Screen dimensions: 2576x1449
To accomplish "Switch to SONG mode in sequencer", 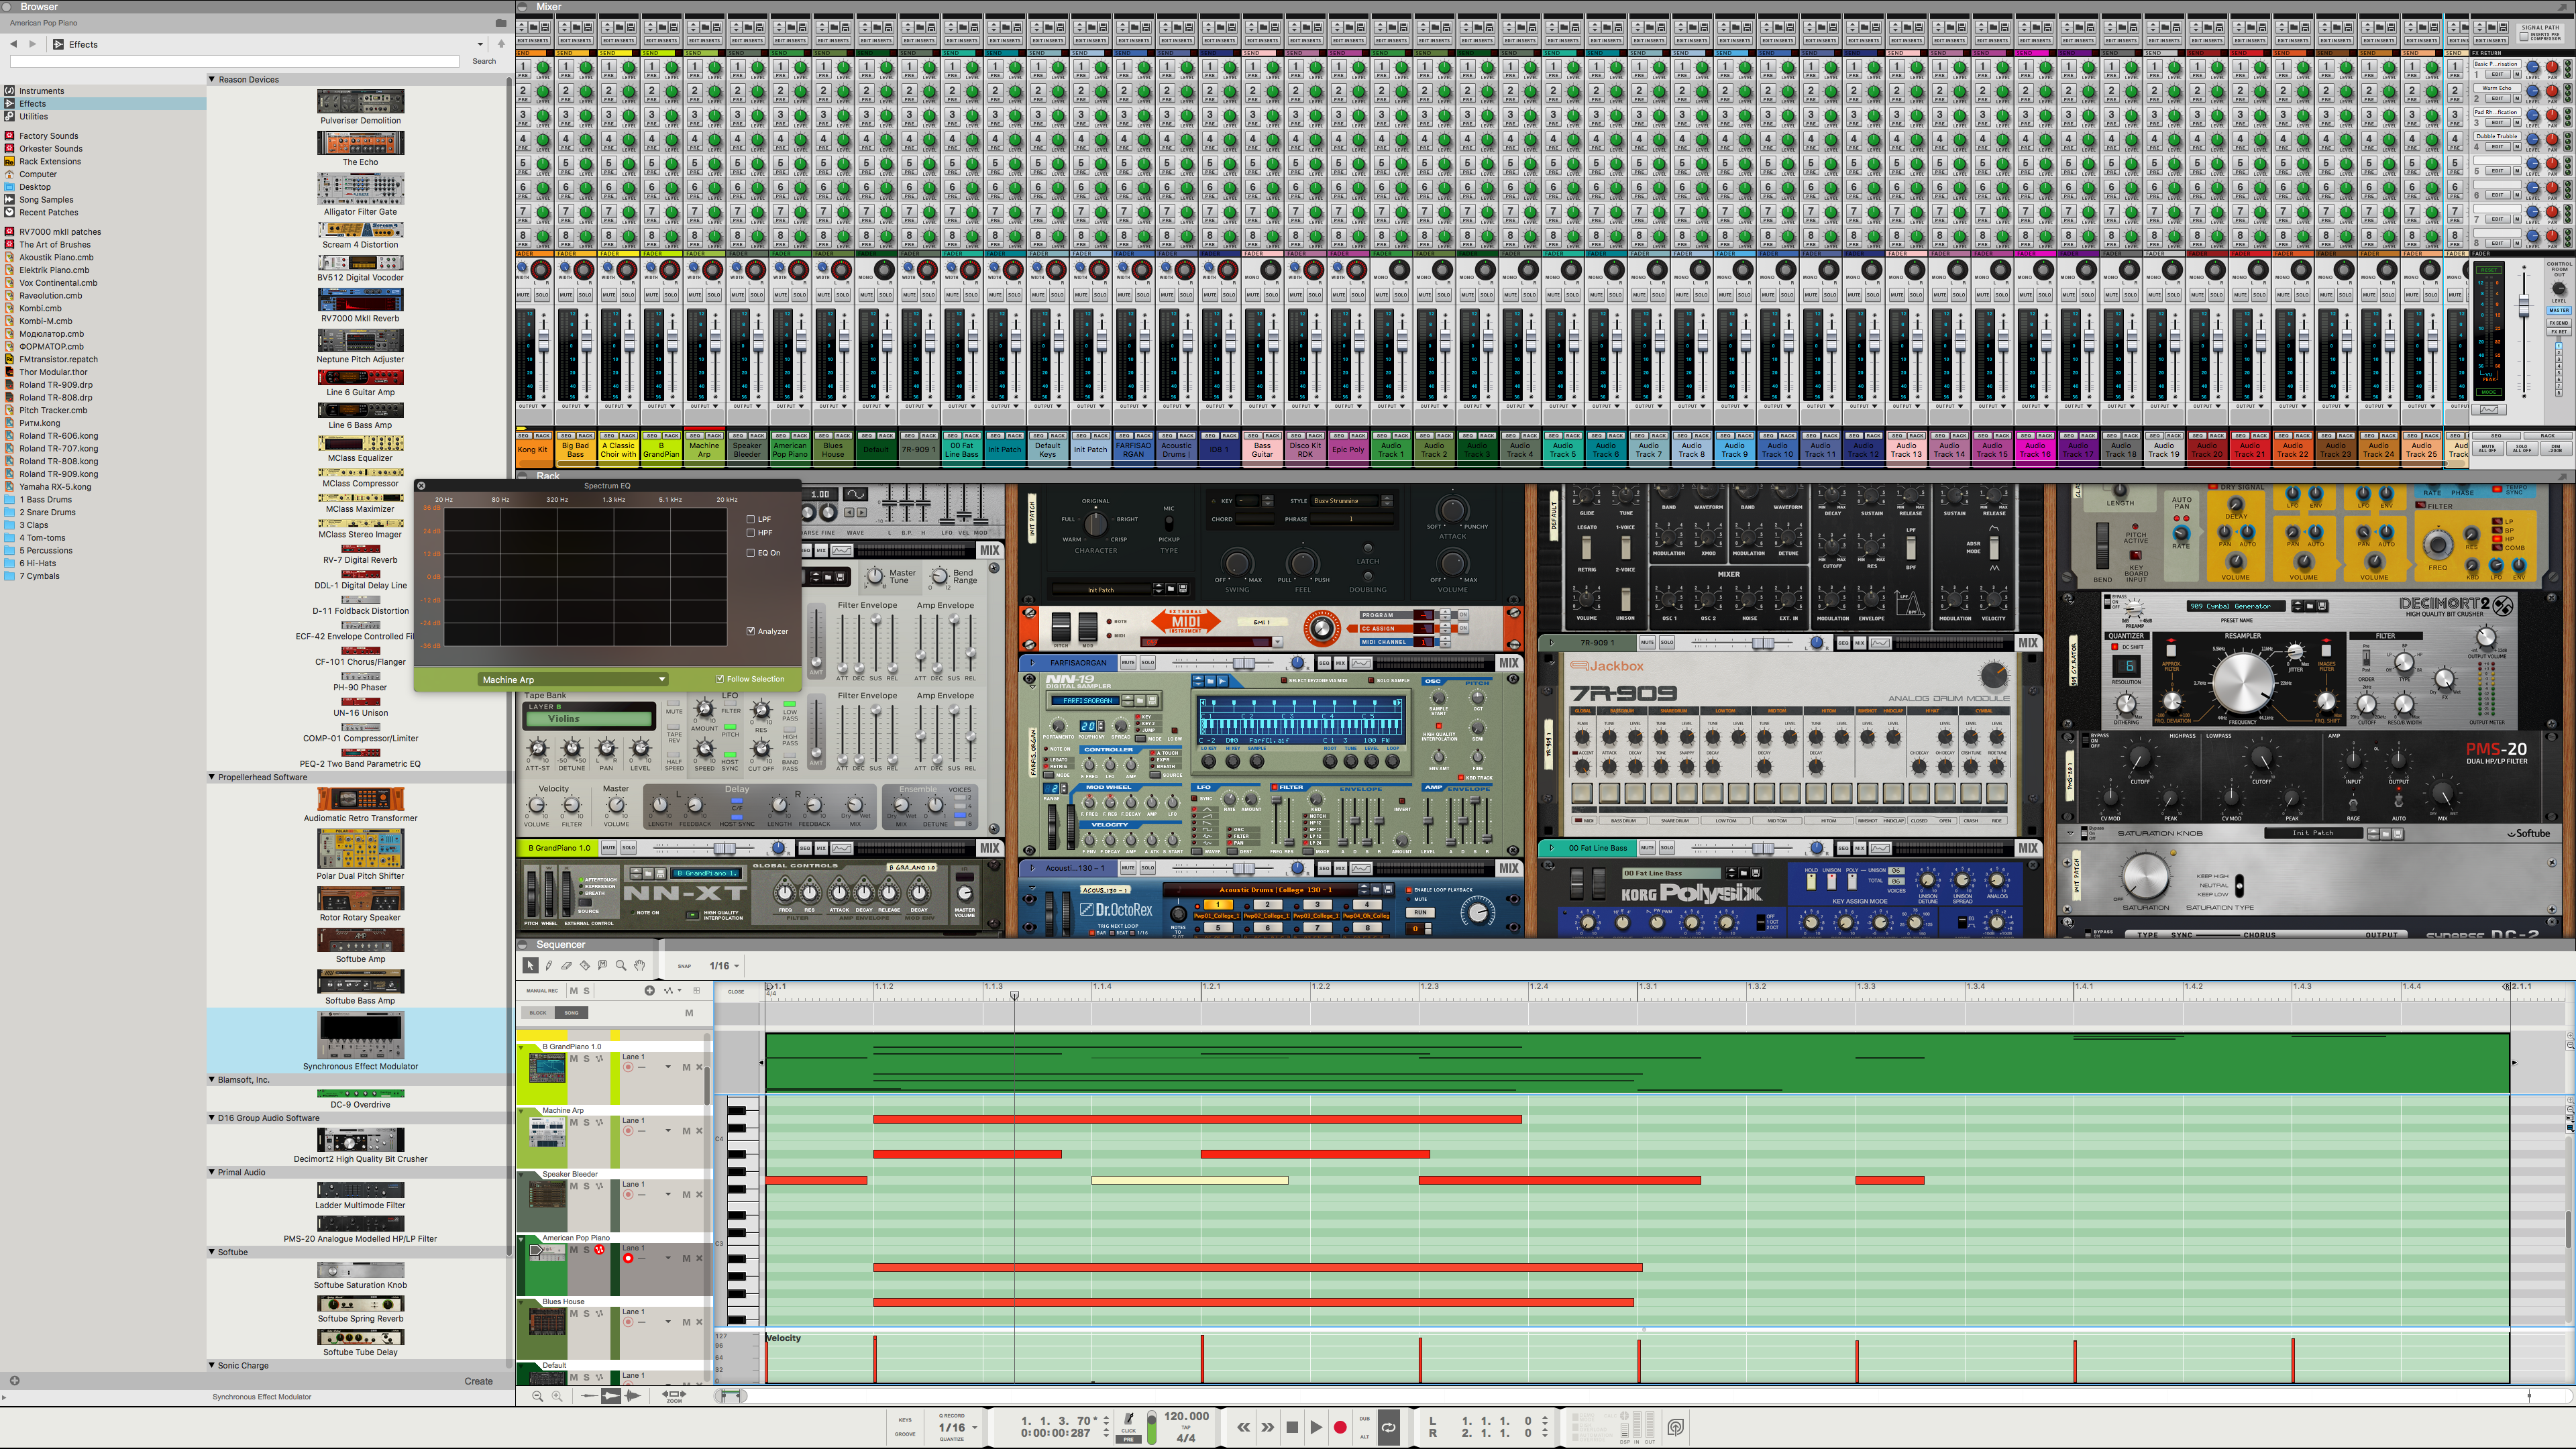I will click(571, 1012).
